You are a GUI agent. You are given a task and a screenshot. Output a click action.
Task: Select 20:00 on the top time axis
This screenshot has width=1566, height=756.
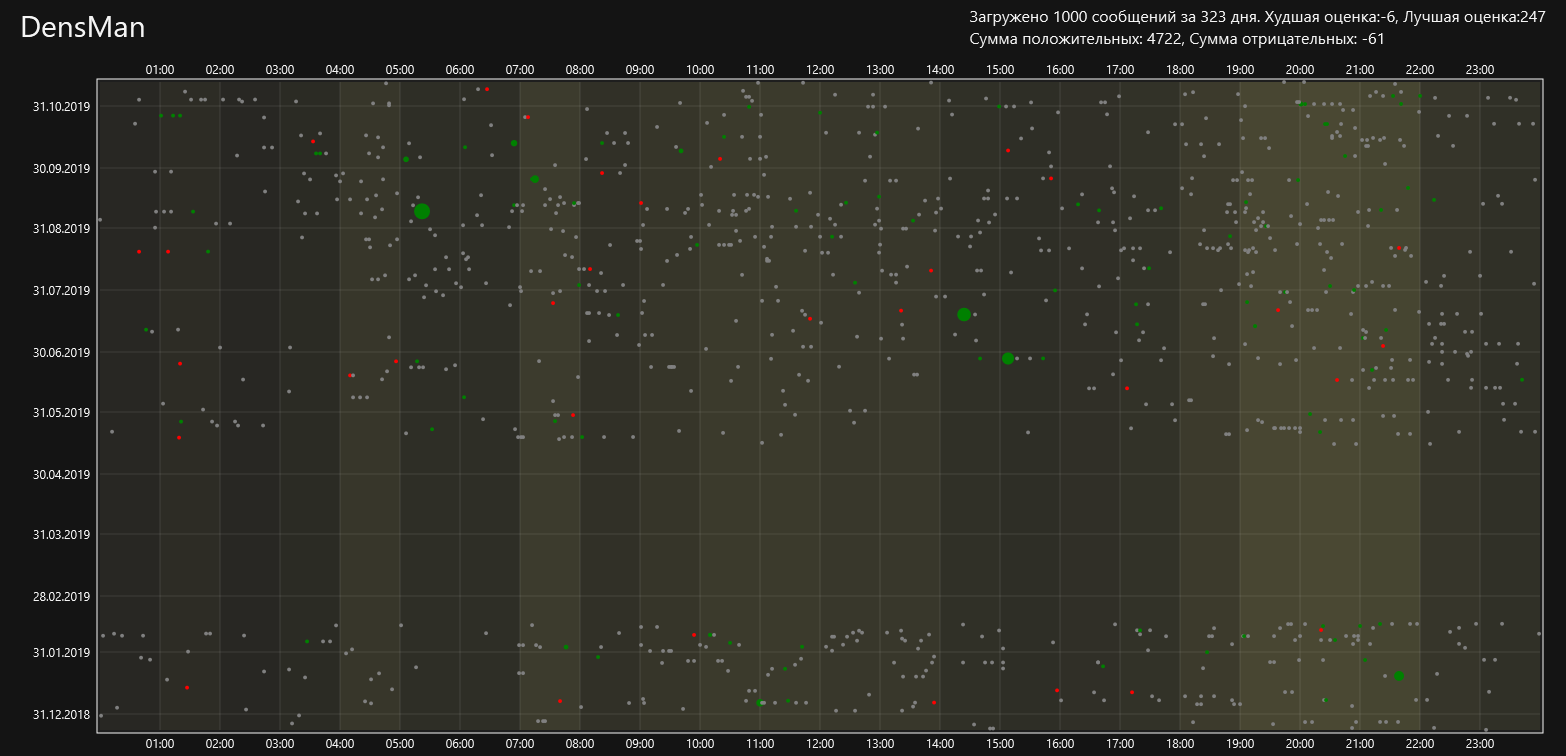(1300, 70)
